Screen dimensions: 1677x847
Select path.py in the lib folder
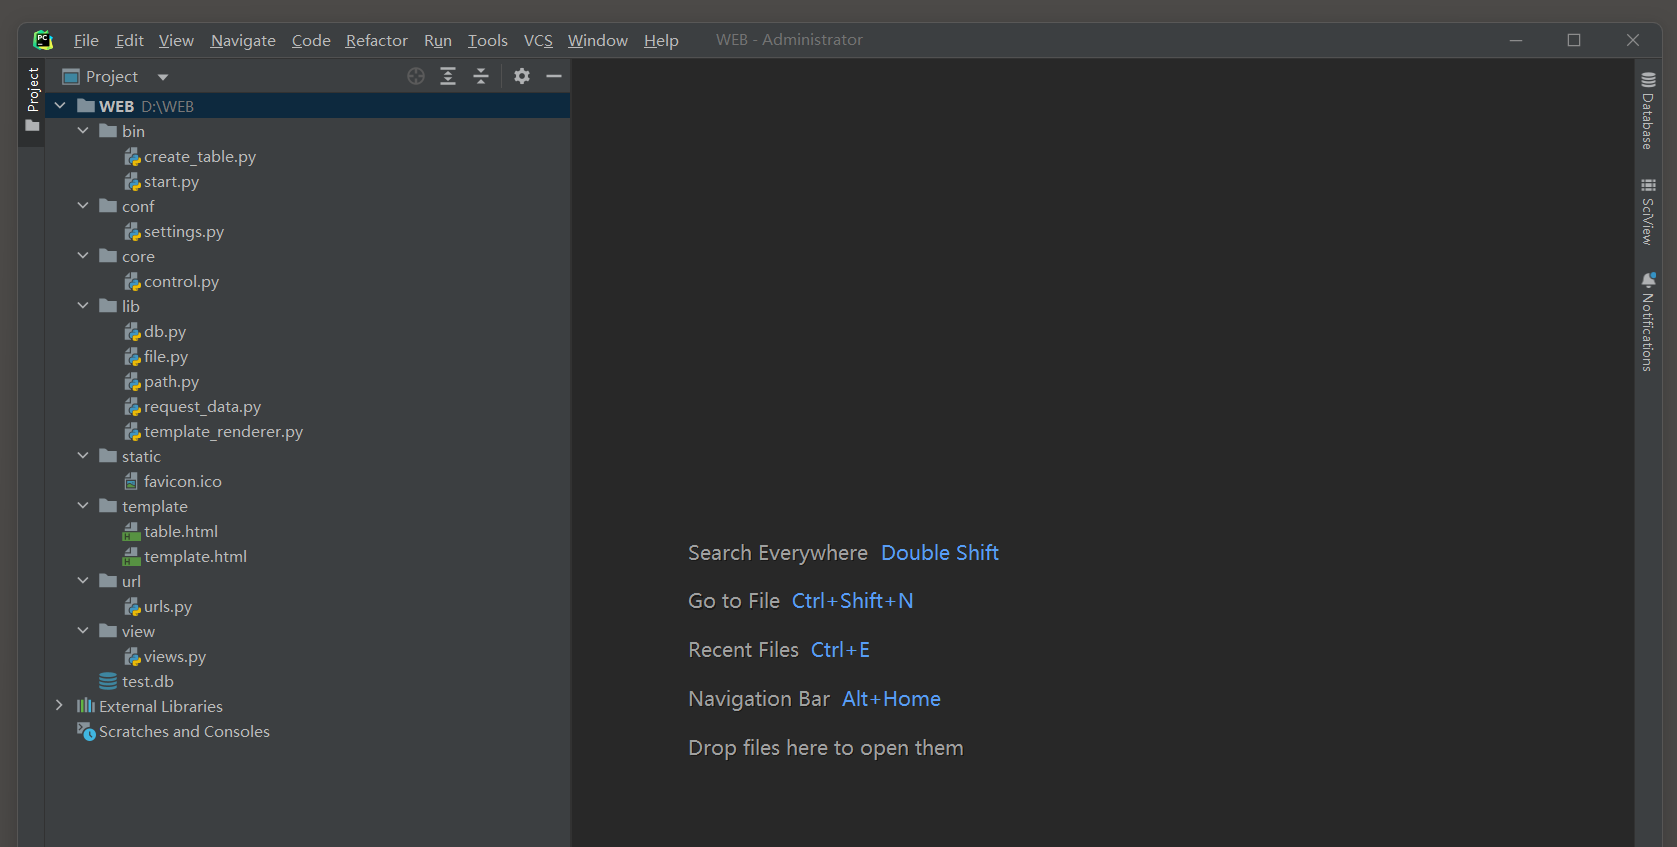pyautogui.click(x=171, y=382)
